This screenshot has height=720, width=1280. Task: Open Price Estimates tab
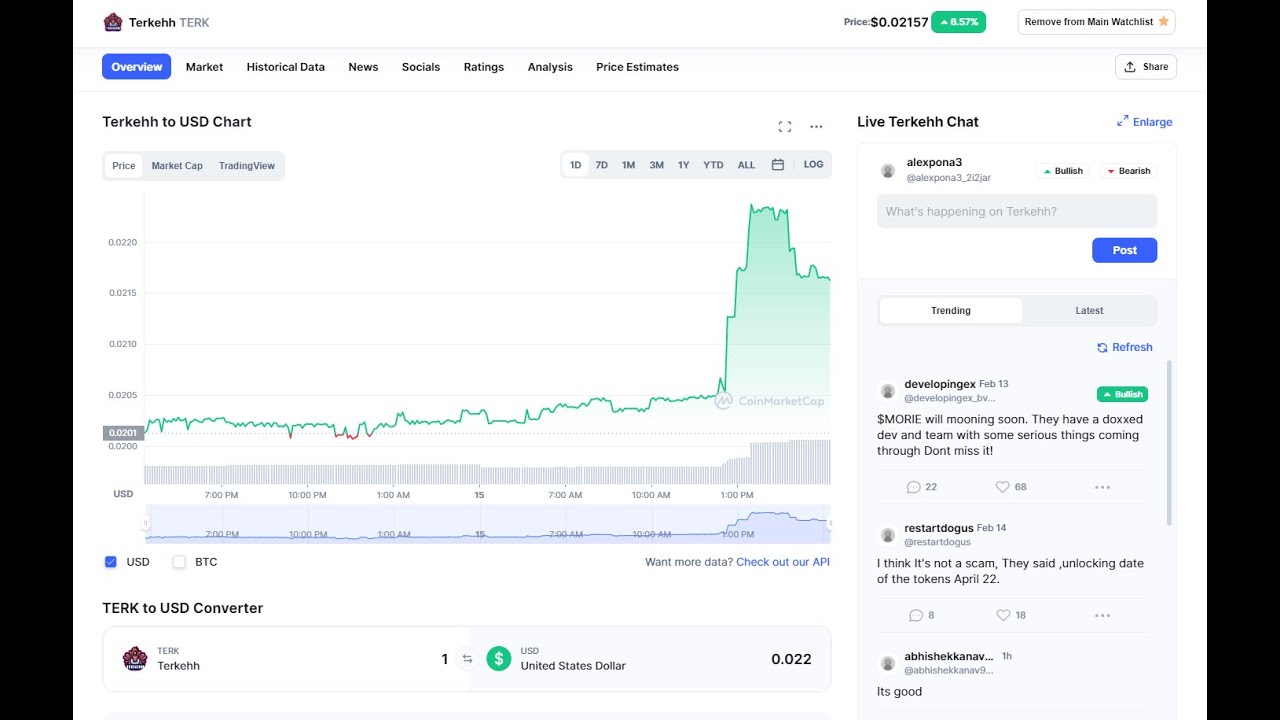pyautogui.click(x=637, y=67)
